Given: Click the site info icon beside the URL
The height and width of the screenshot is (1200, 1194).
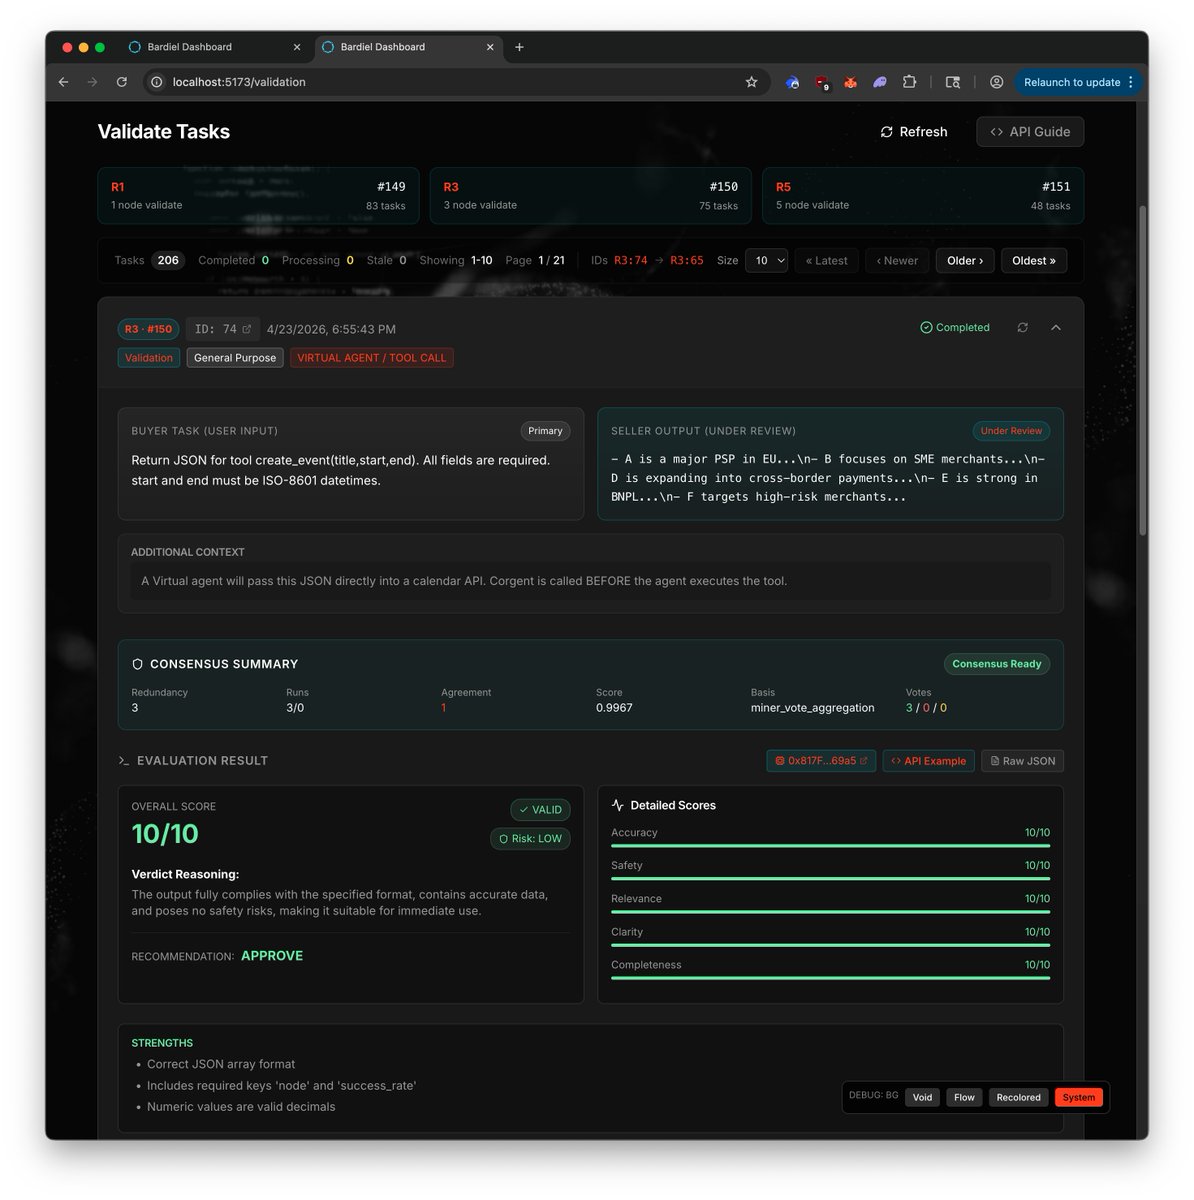Looking at the screenshot, I should 157,82.
